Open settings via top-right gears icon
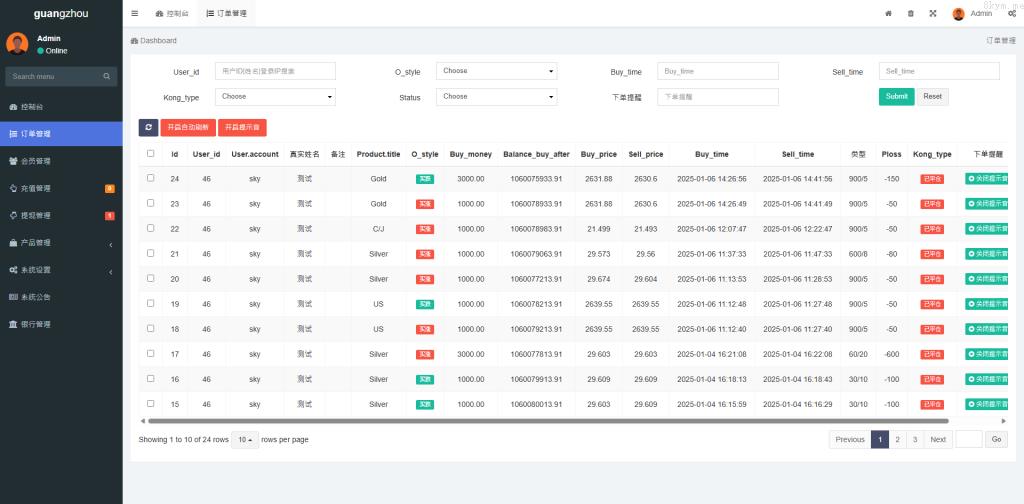 (1012, 13)
